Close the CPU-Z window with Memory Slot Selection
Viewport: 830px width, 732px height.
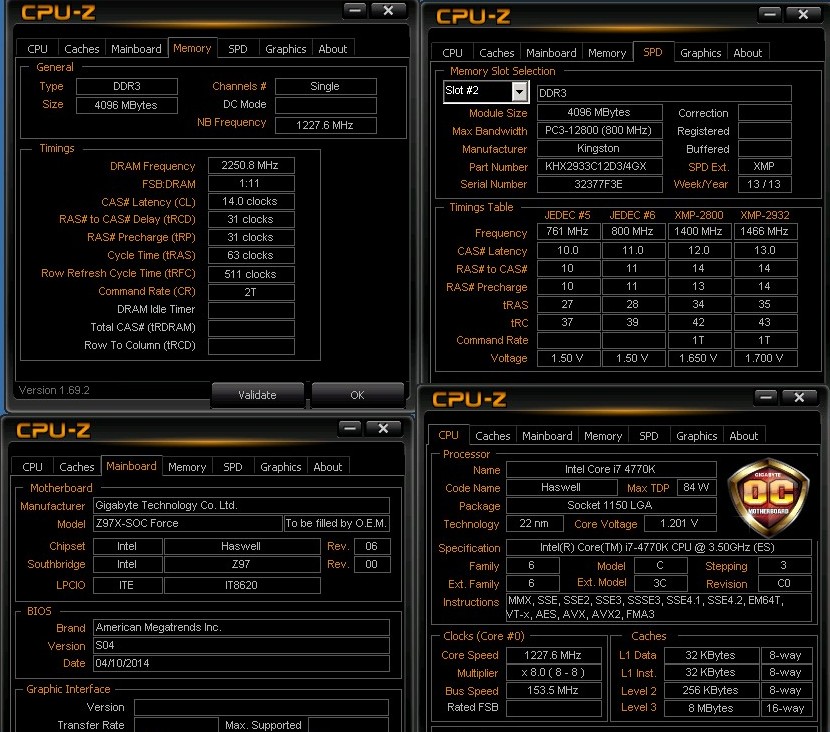tap(800, 14)
